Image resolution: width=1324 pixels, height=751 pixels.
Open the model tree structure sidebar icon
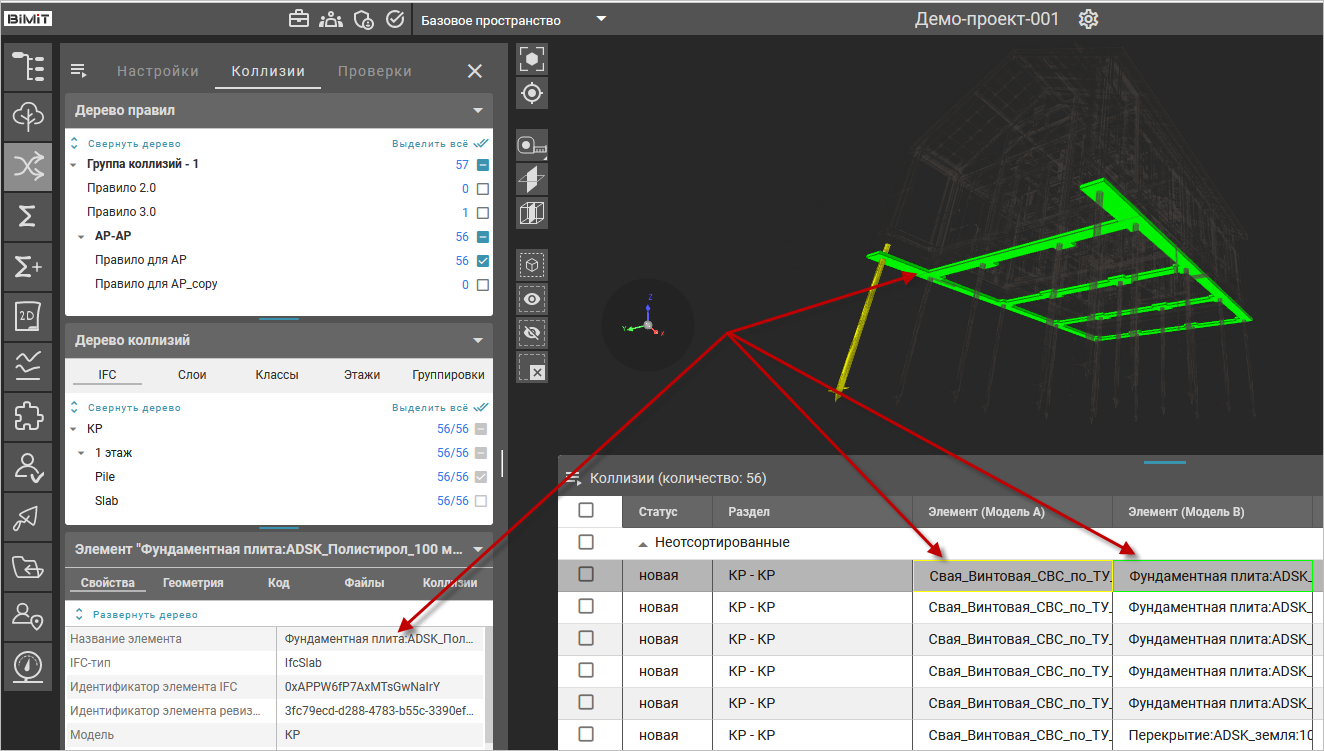(x=28, y=68)
